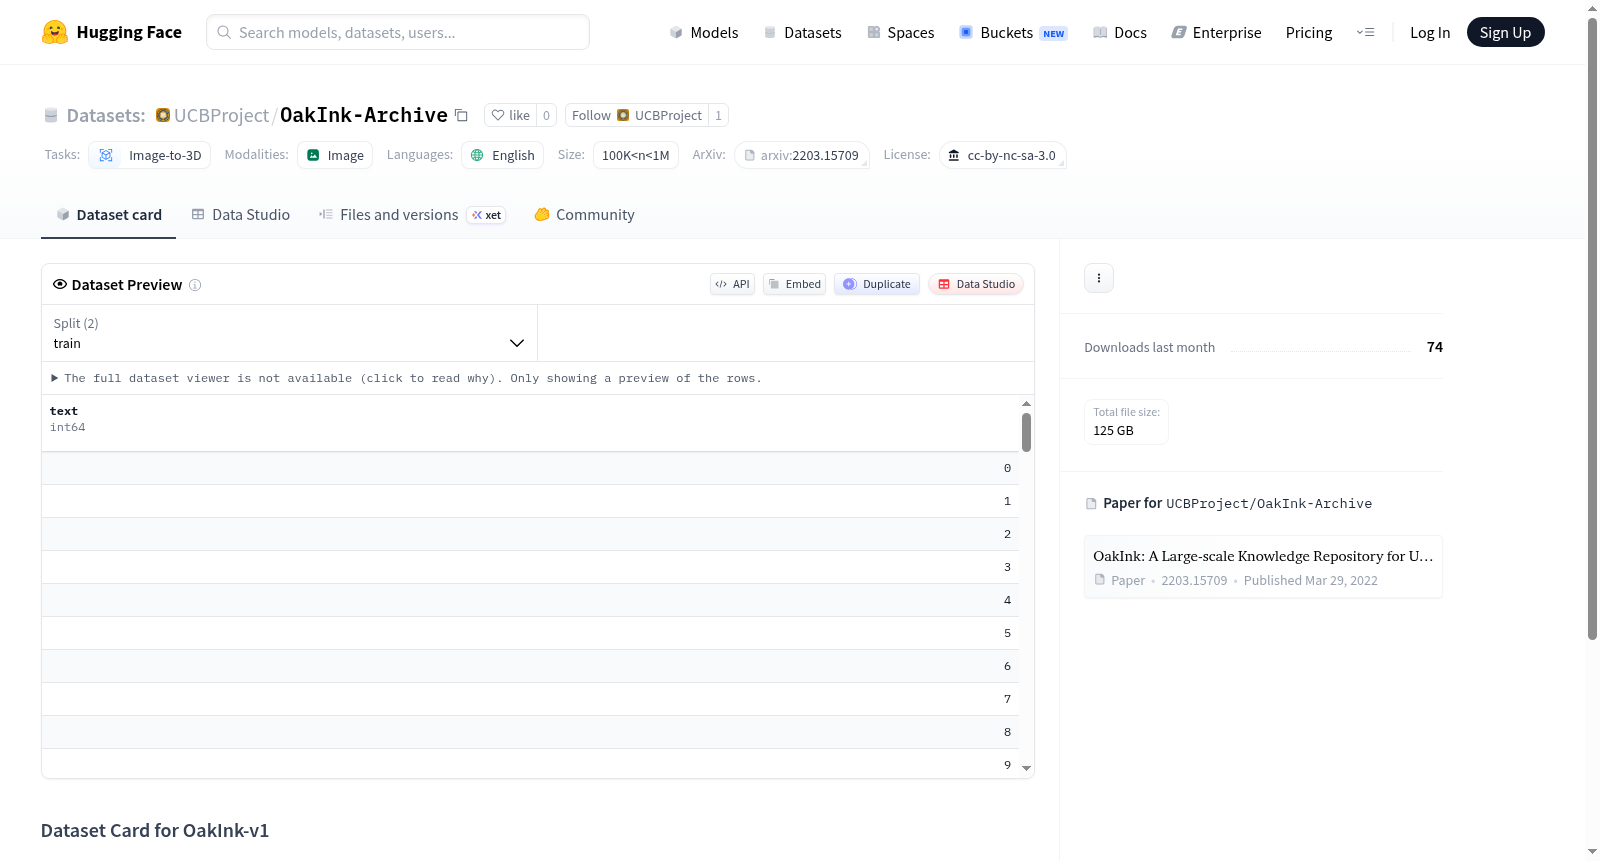This screenshot has height=861, width=1600.
Task: Click the Sign Up button
Action: (x=1505, y=32)
